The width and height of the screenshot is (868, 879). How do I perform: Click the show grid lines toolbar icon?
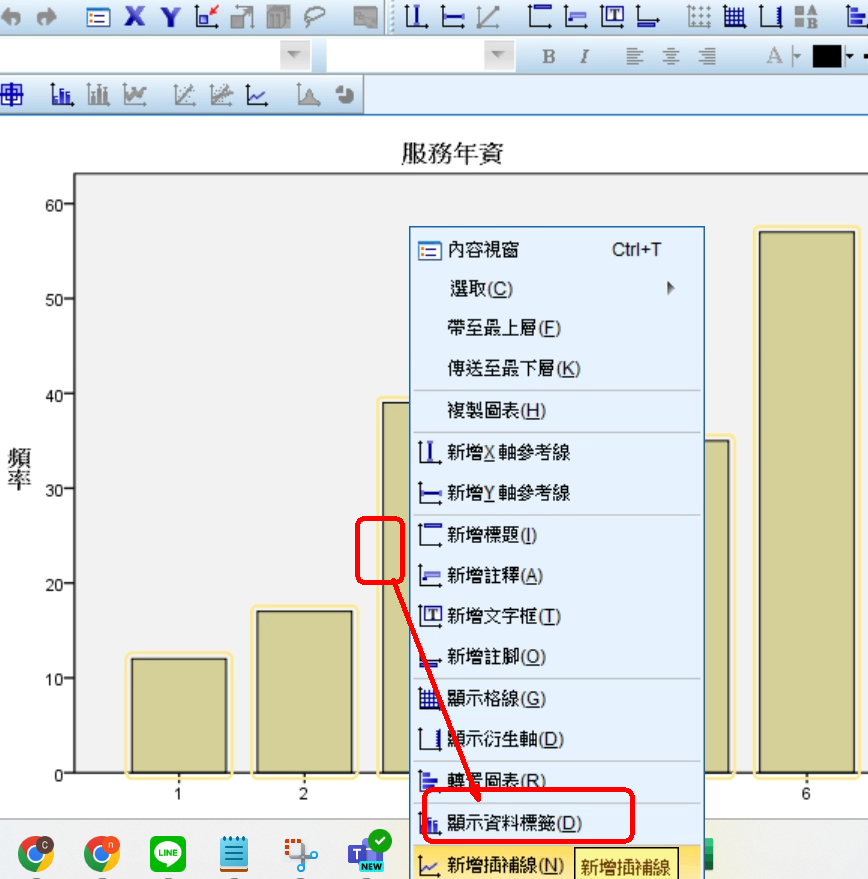pos(734,17)
